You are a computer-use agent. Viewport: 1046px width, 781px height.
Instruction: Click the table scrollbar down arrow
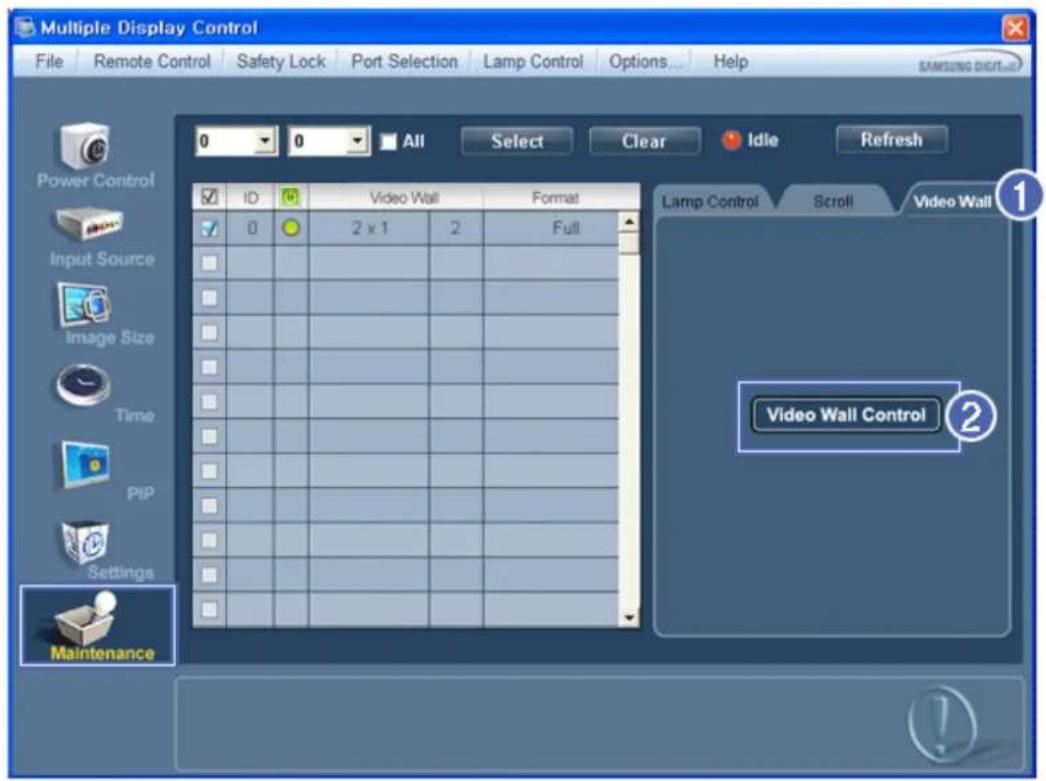(628, 618)
